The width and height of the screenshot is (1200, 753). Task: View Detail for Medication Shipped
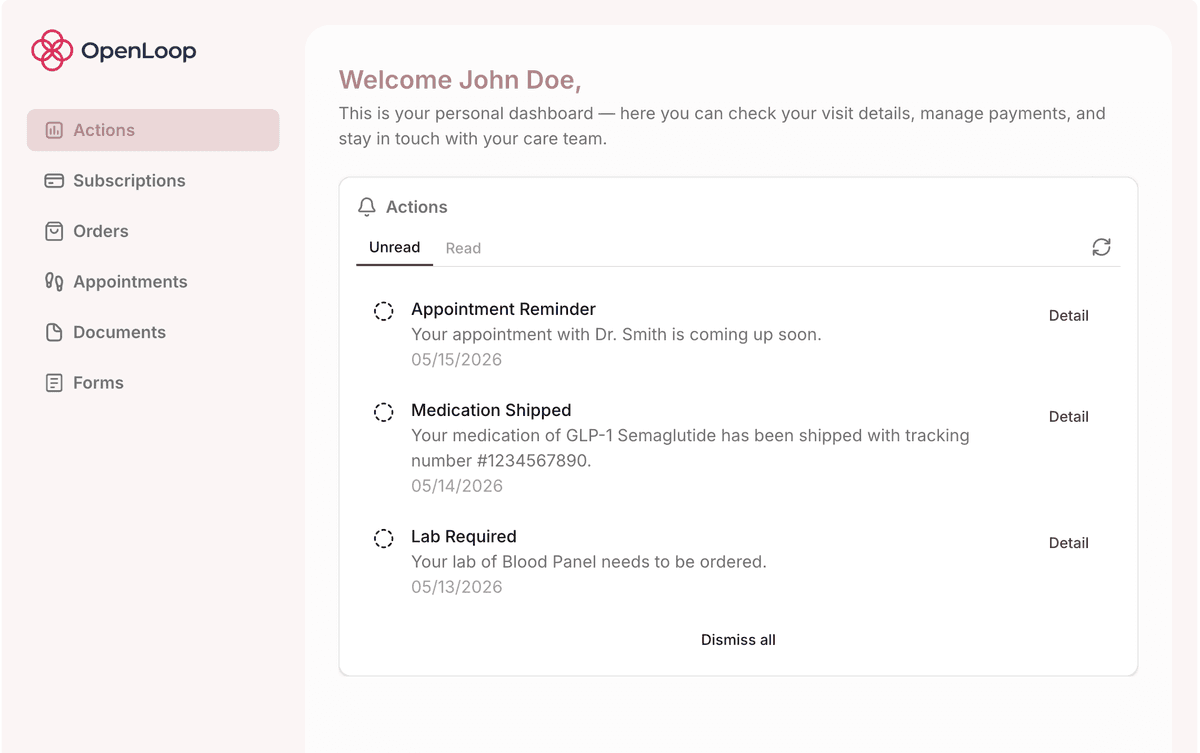(1068, 416)
